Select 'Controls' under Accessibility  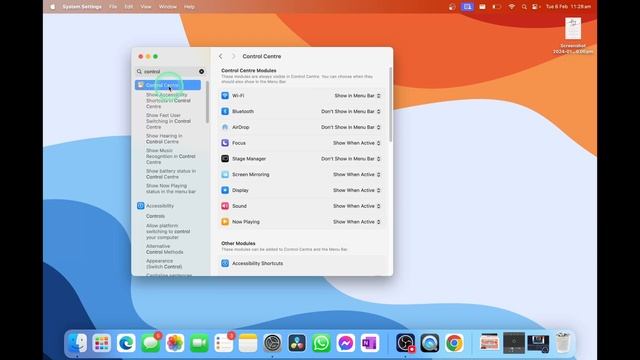click(x=156, y=216)
